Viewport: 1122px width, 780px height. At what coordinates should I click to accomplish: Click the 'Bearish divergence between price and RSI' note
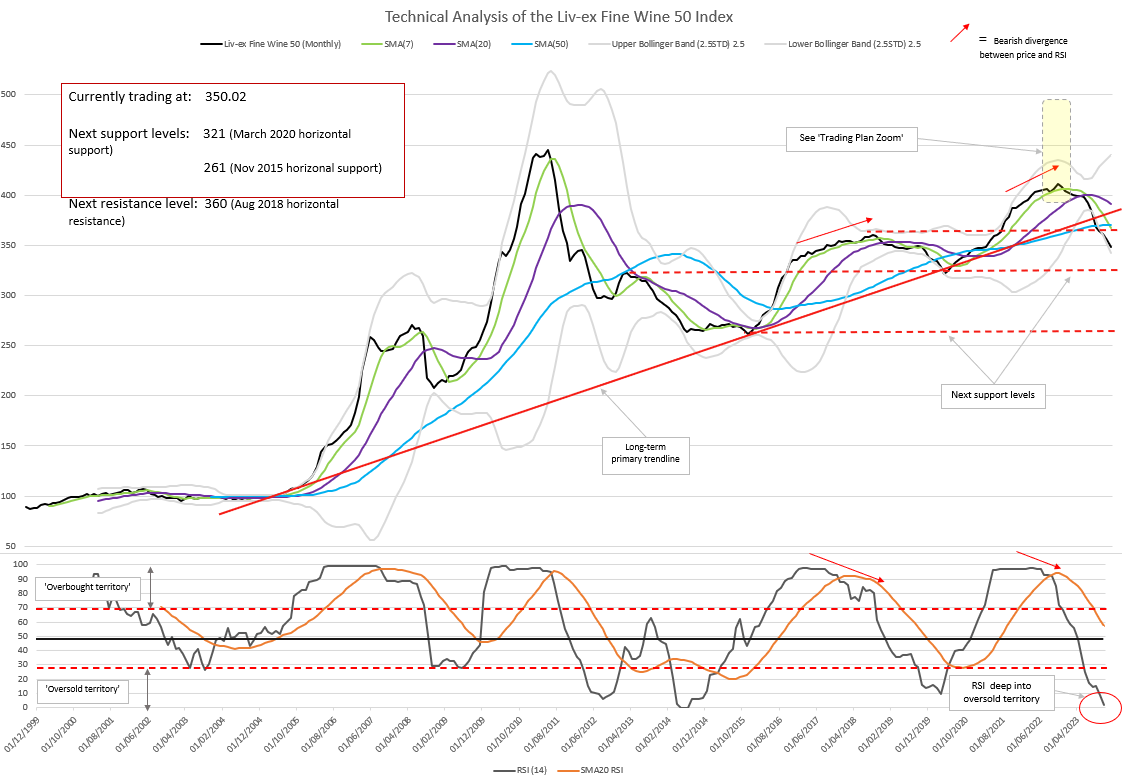[1023, 47]
